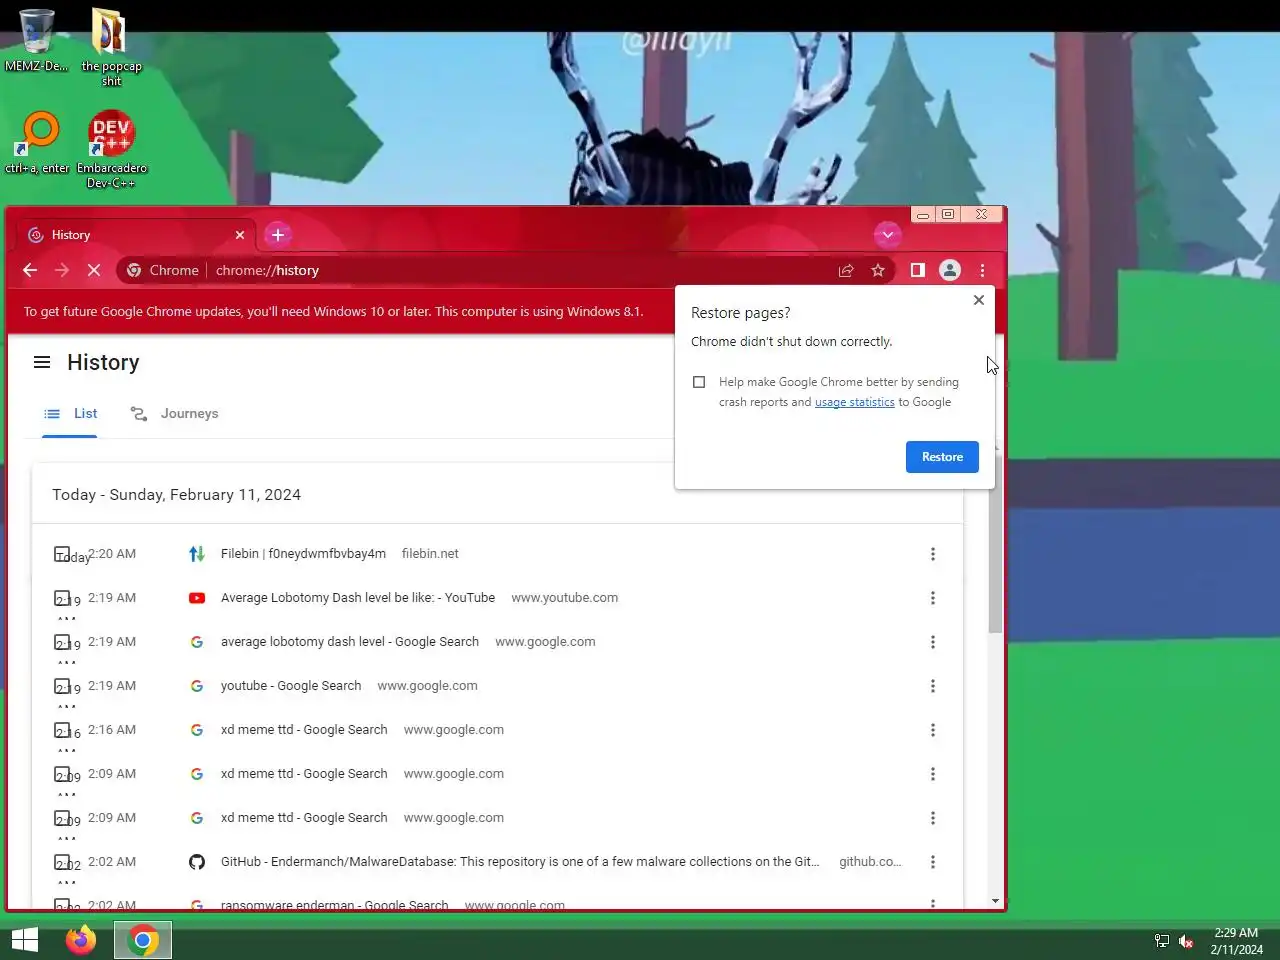The height and width of the screenshot is (960, 1280).
Task: Click the scrollbar down arrow
Action: [995, 901]
